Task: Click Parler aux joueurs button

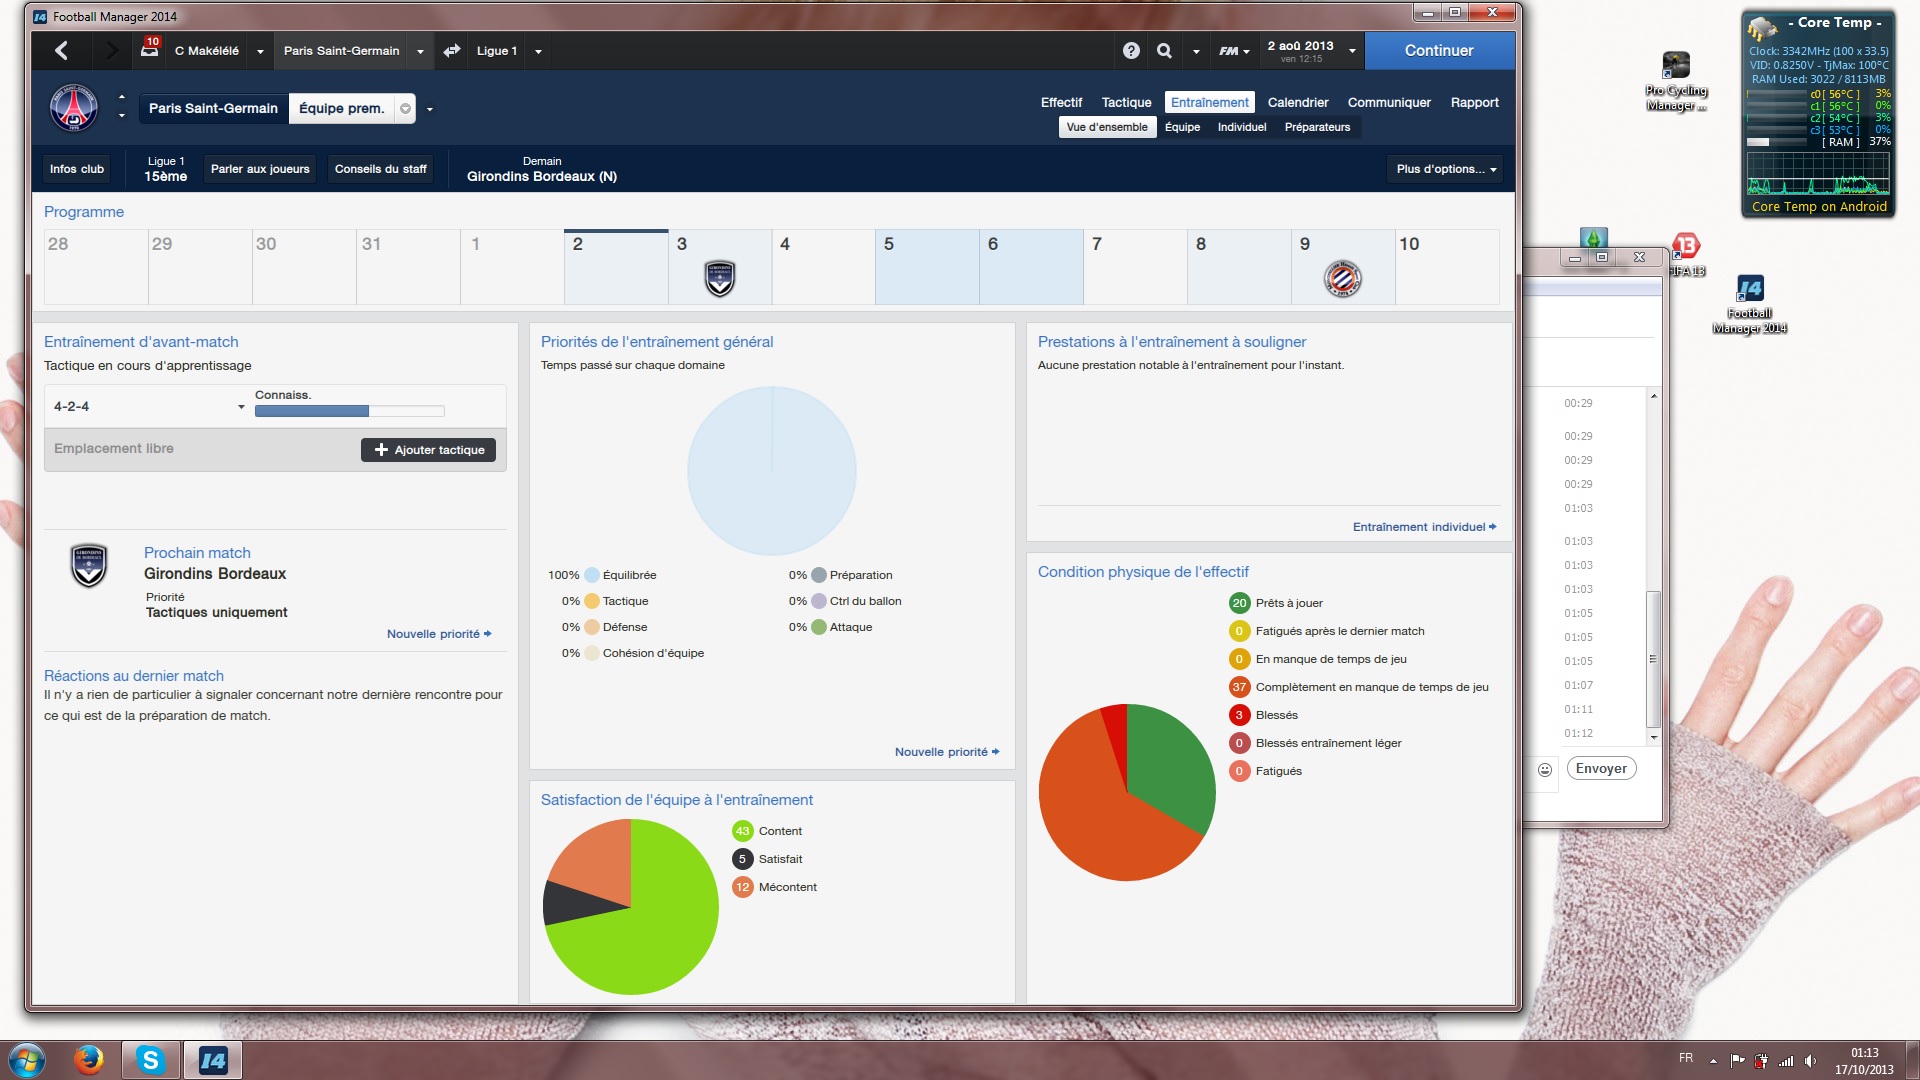Action: (x=260, y=169)
